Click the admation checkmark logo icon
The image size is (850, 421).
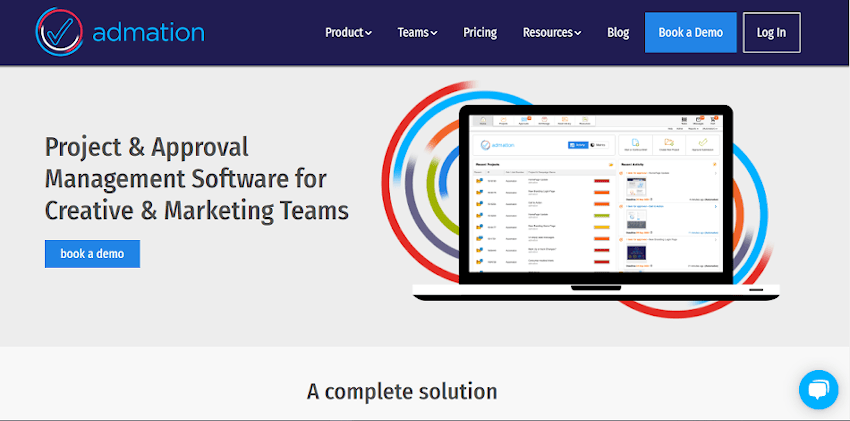[59, 32]
